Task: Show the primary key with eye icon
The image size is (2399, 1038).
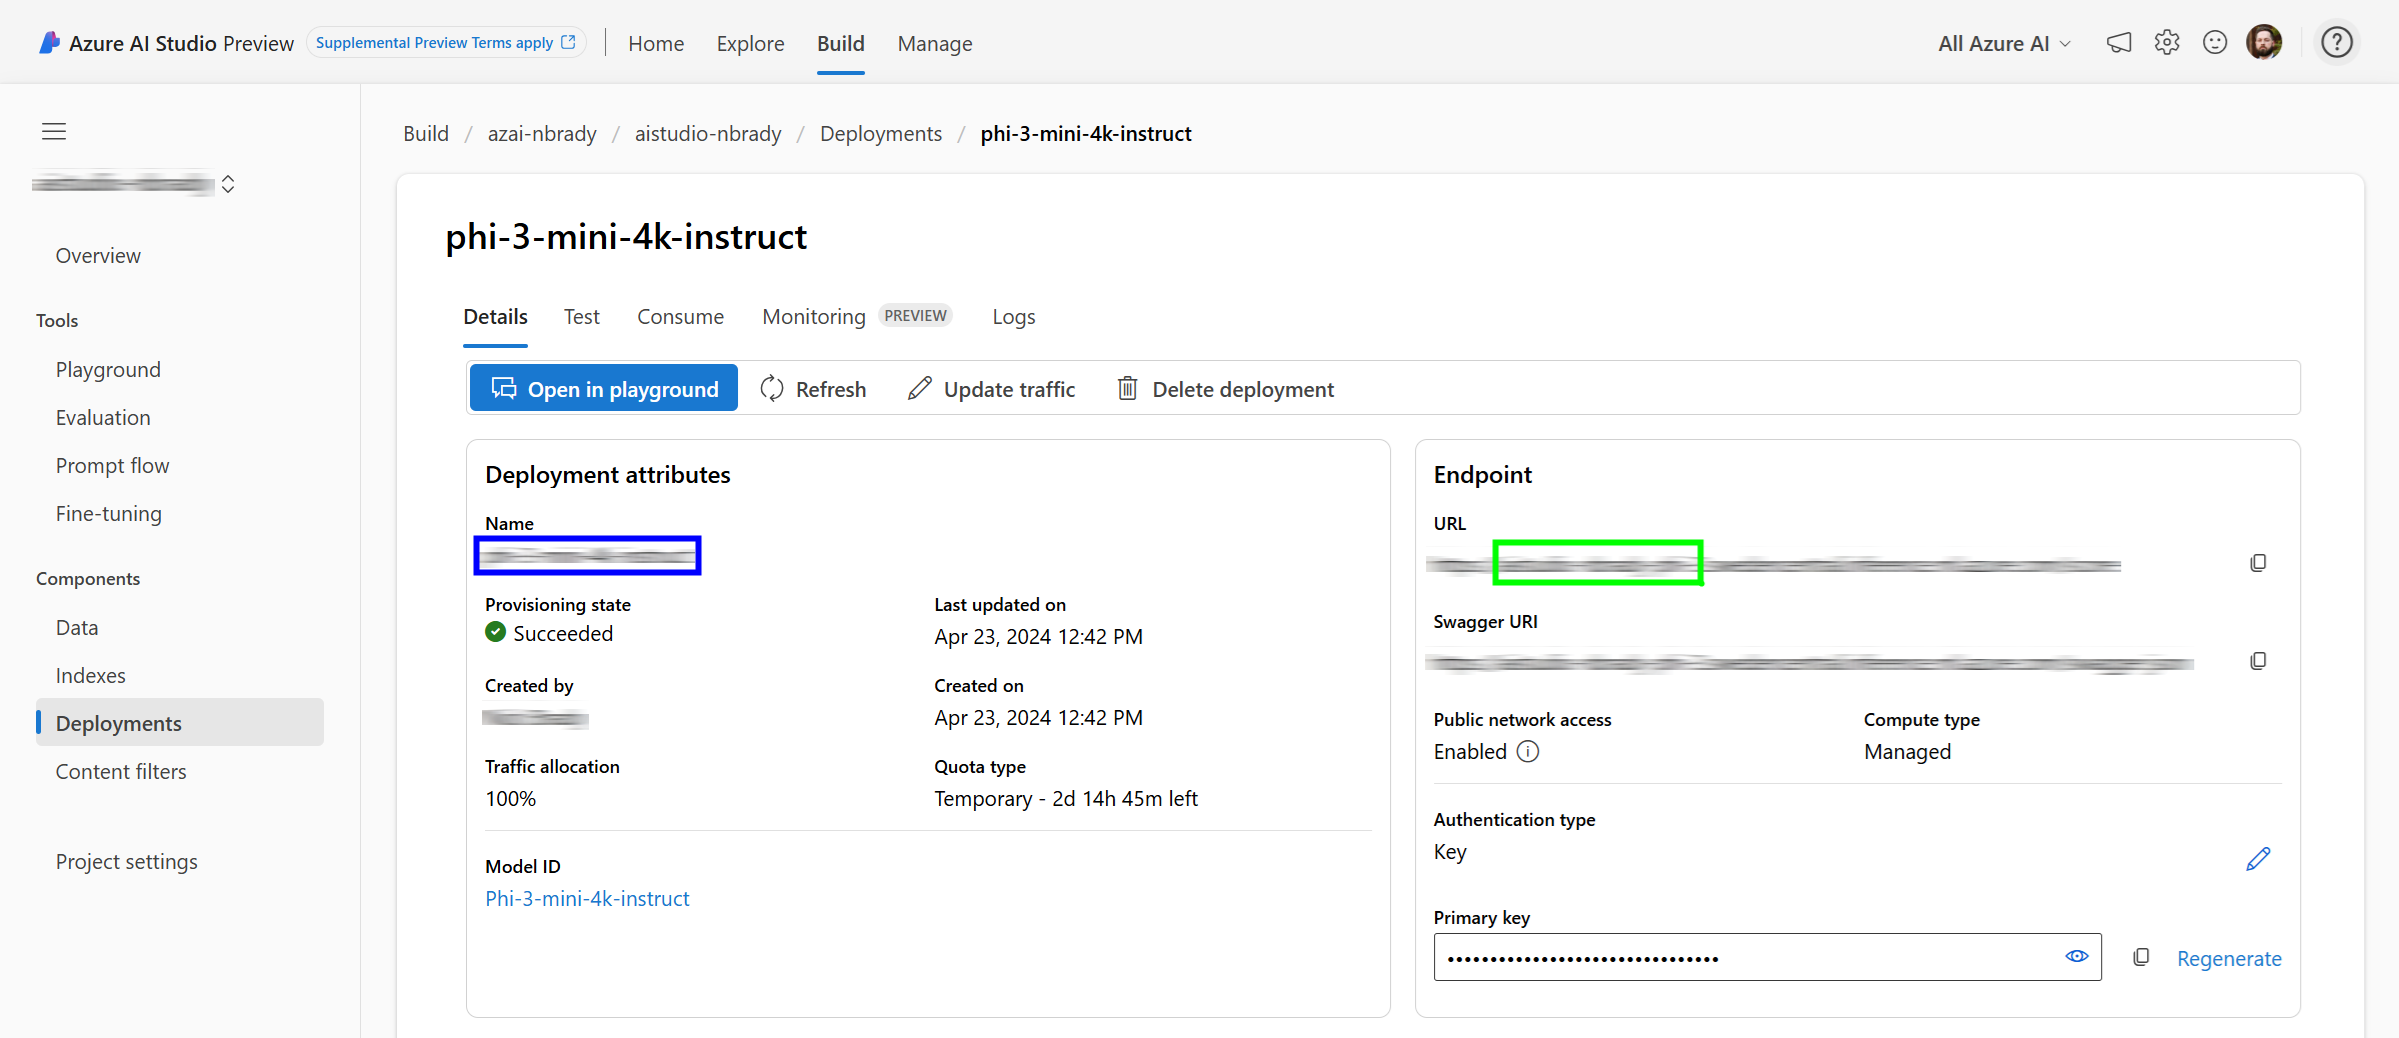Action: click(2077, 956)
